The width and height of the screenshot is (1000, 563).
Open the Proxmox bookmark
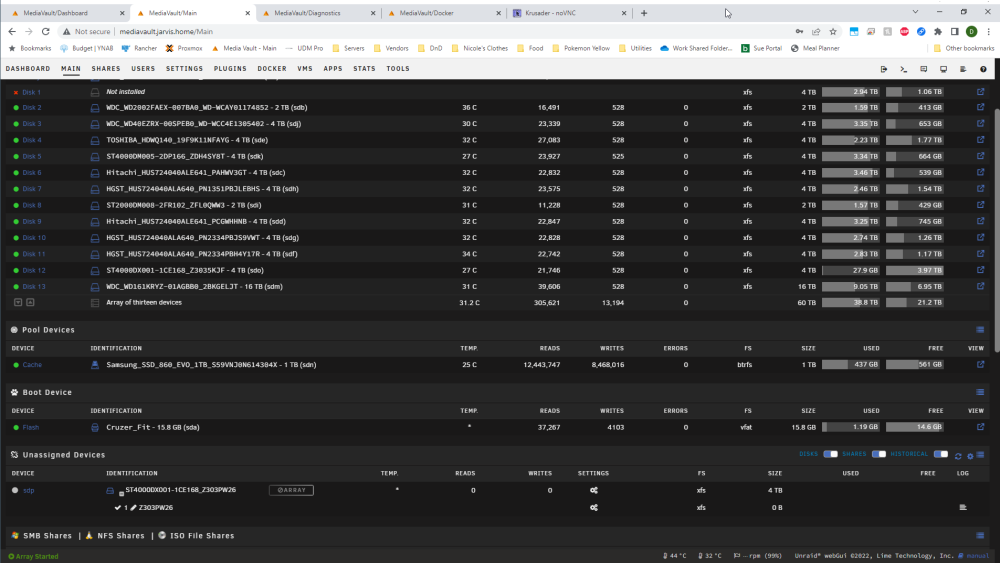(x=184, y=48)
